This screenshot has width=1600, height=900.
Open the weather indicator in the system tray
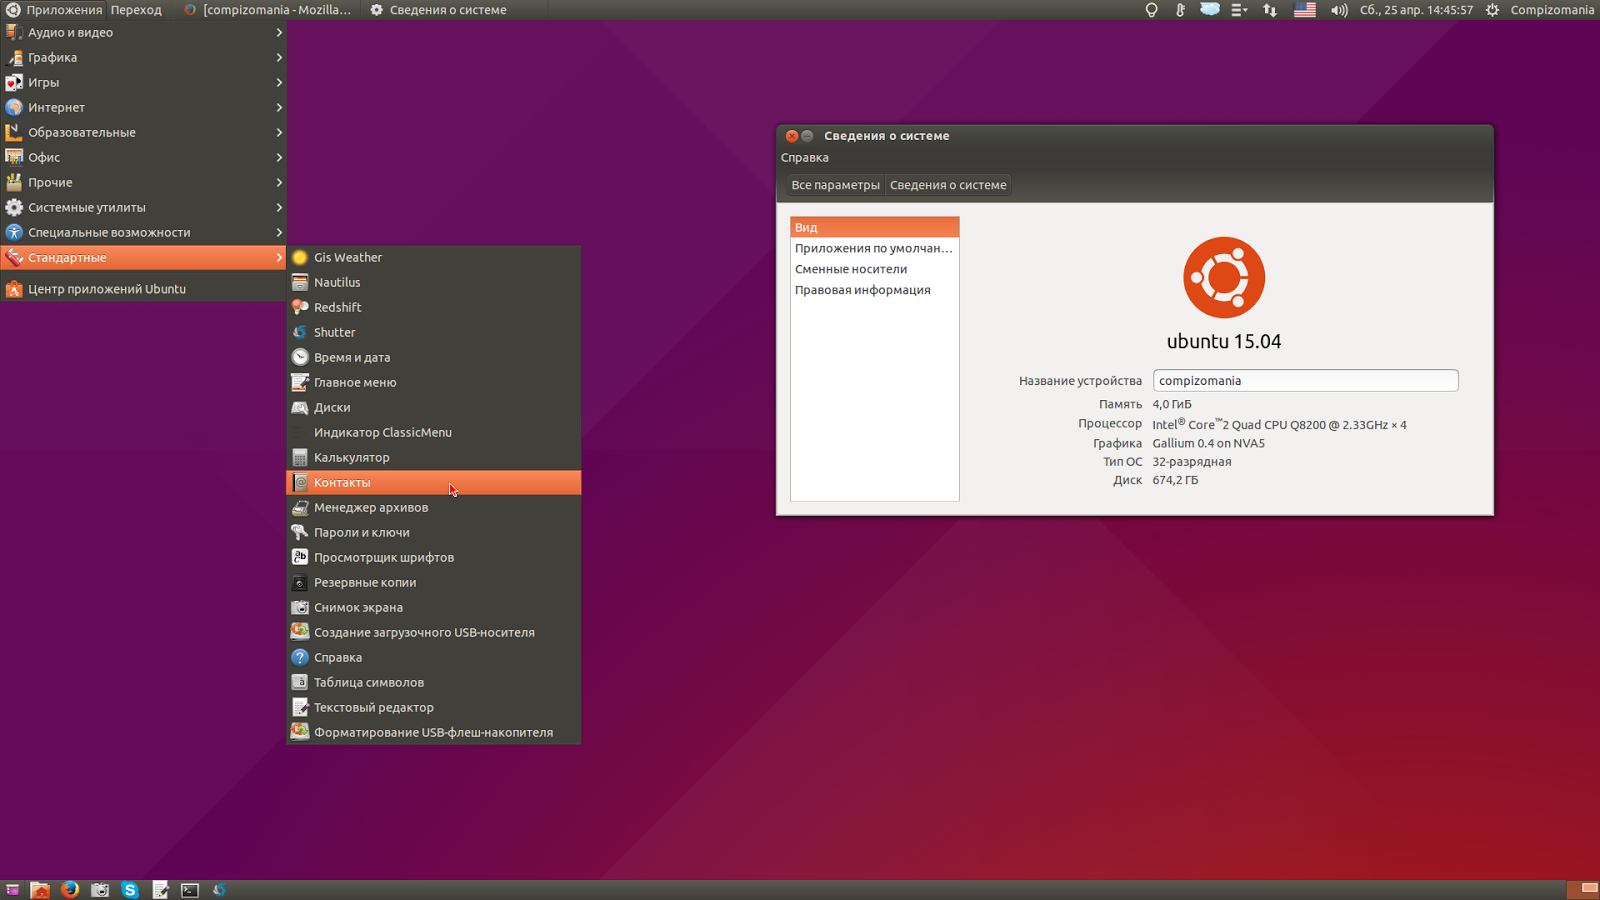[x=1210, y=10]
